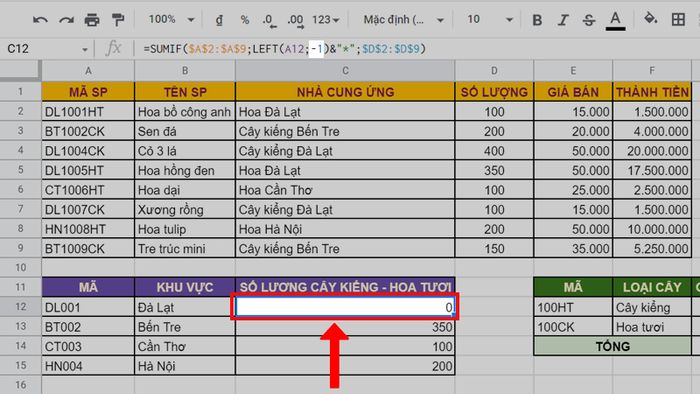Viewport: 700px width, 394px height.
Task: Apply percent format with % icon
Action: (245, 20)
